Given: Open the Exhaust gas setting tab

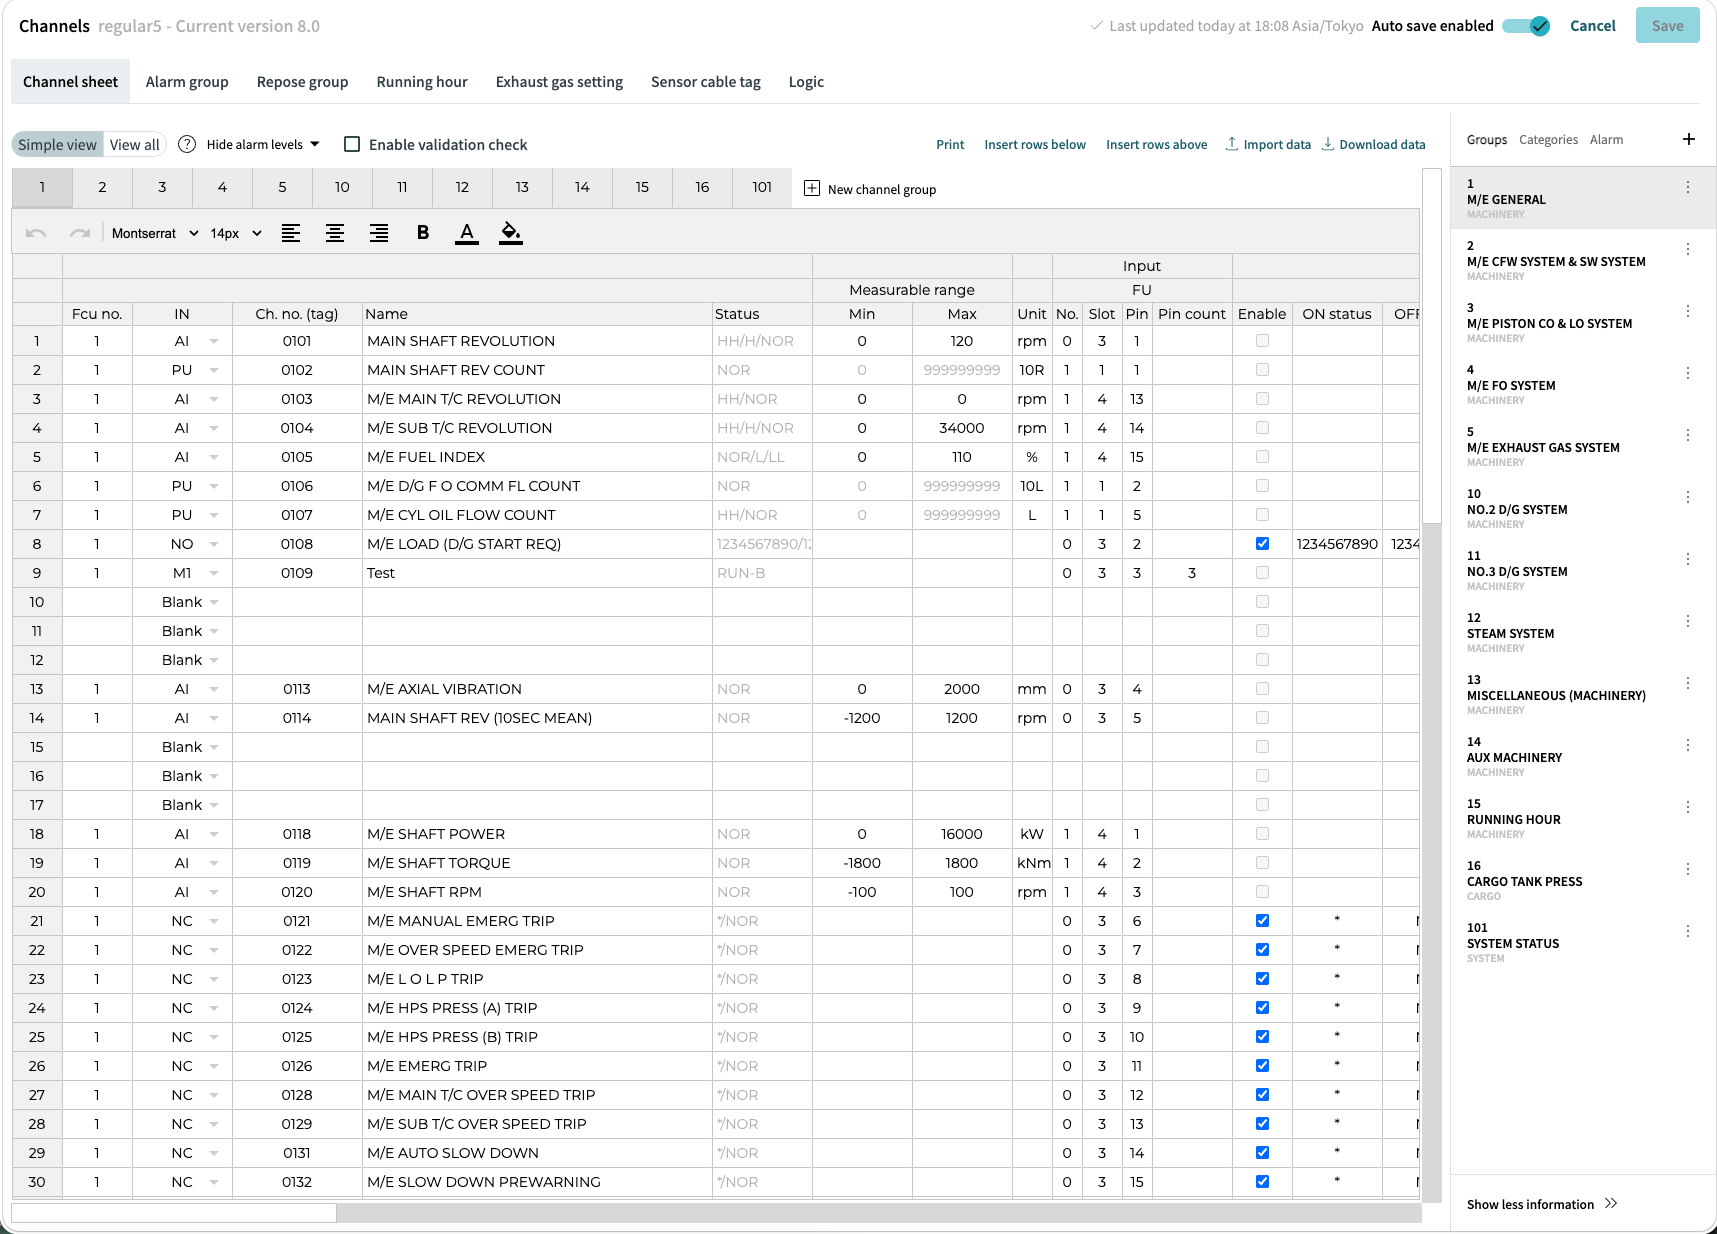Looking at the screenshot, I should (559, 82).
